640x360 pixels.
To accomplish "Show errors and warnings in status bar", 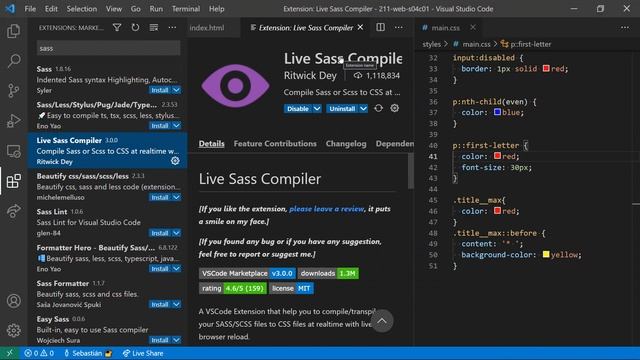I will (x=39, y=353).
